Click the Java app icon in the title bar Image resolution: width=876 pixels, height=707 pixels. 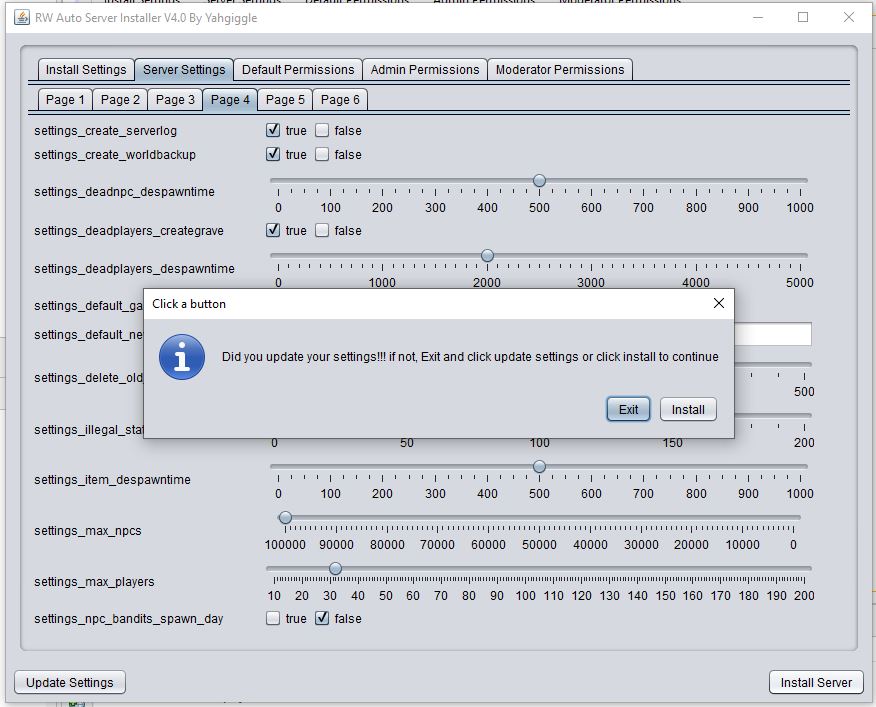[21, 17]
